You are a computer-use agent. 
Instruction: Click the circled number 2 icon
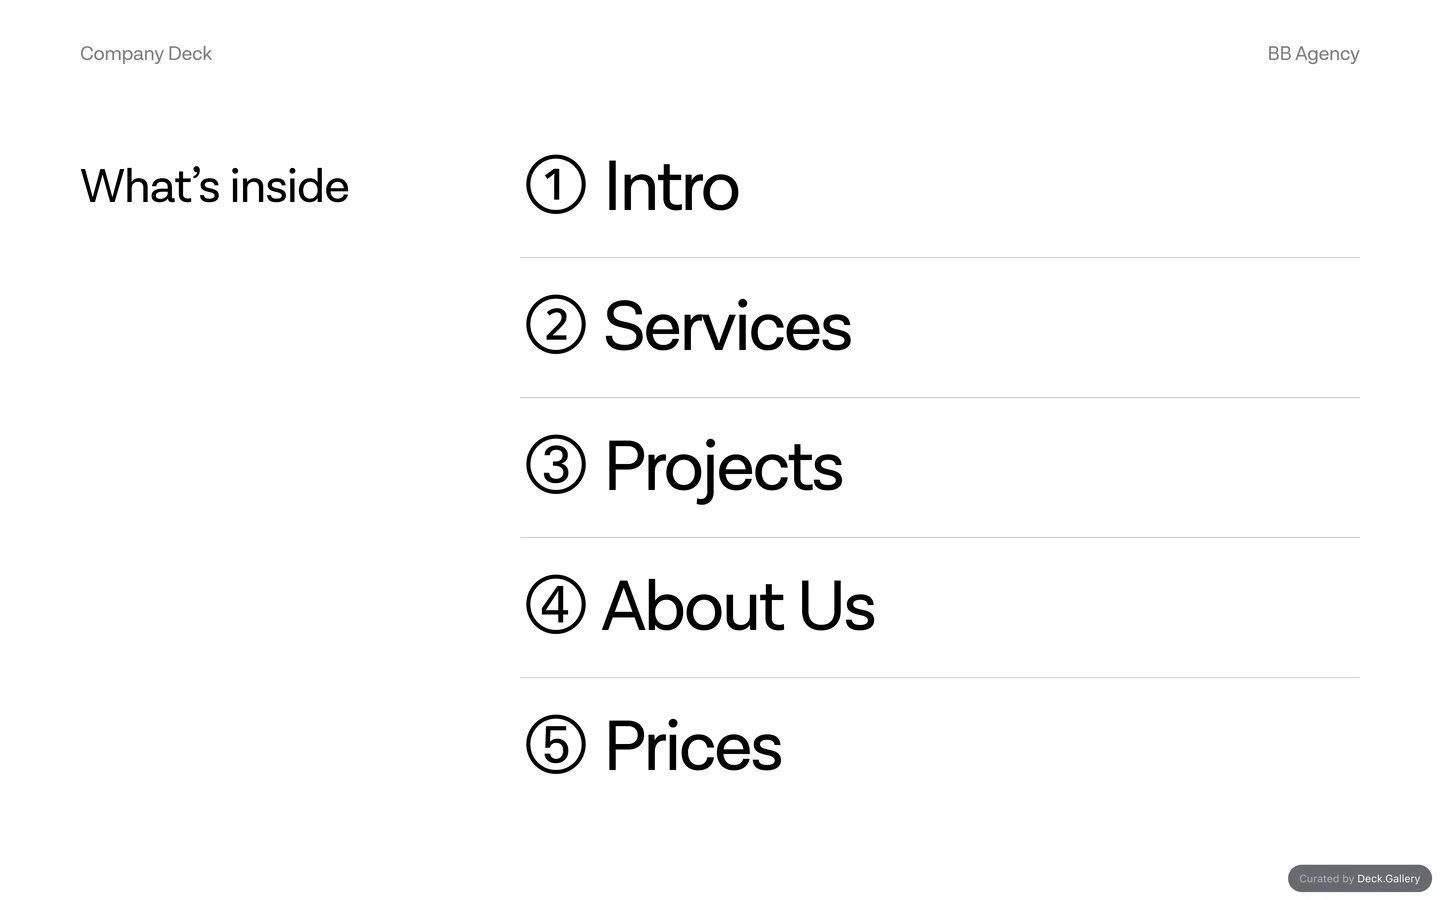(555, 325)
